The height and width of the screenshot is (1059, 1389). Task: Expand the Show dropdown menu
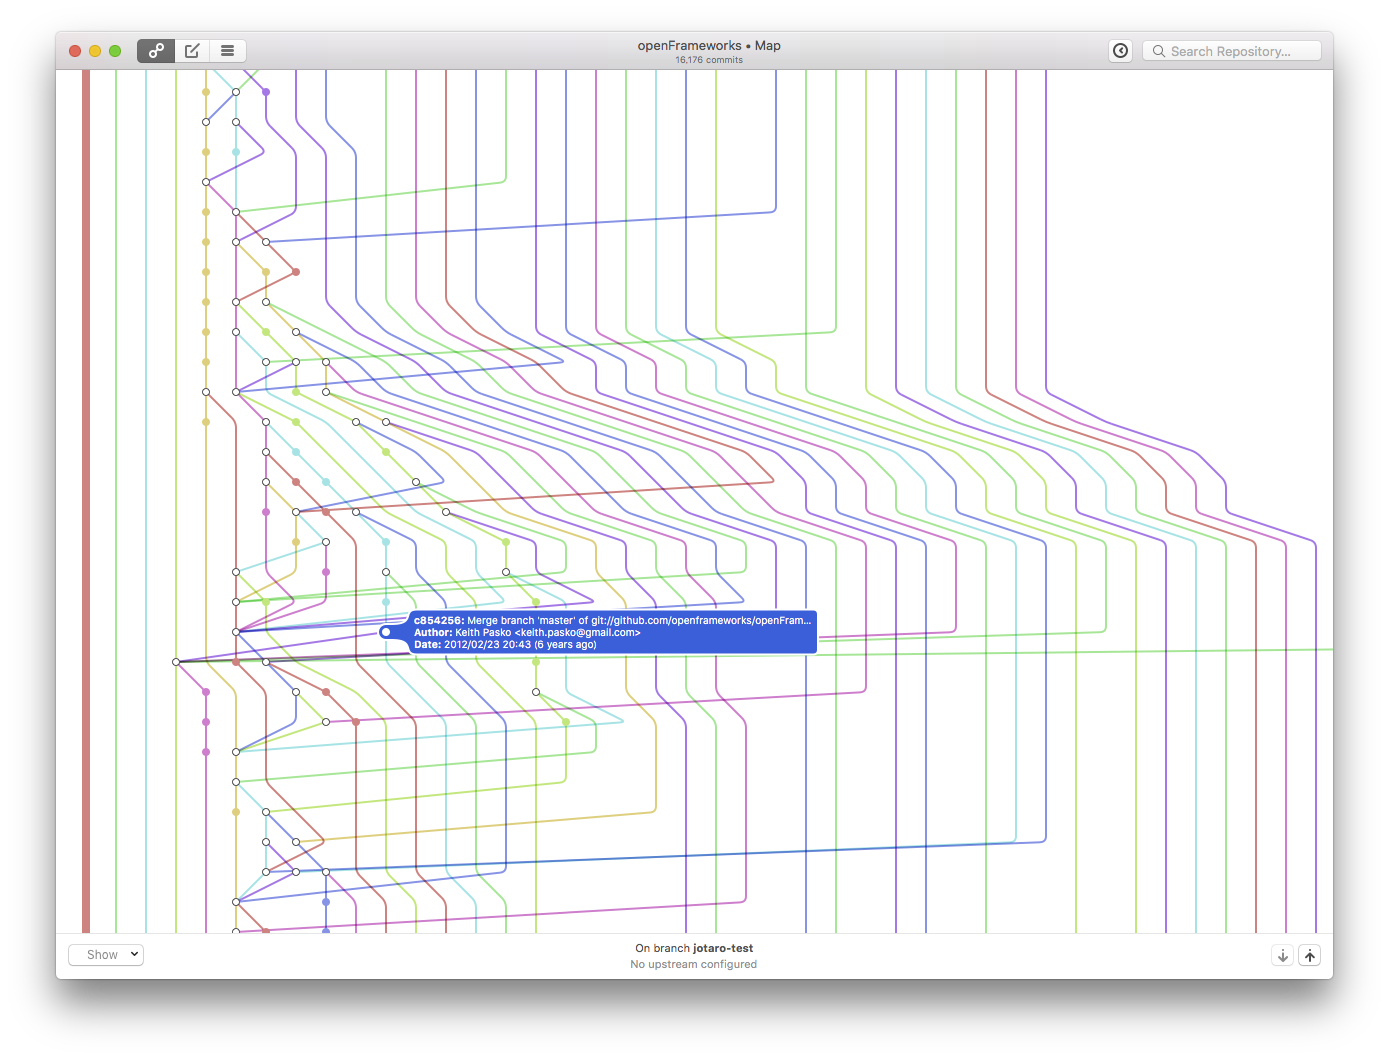tap(106, 955)
